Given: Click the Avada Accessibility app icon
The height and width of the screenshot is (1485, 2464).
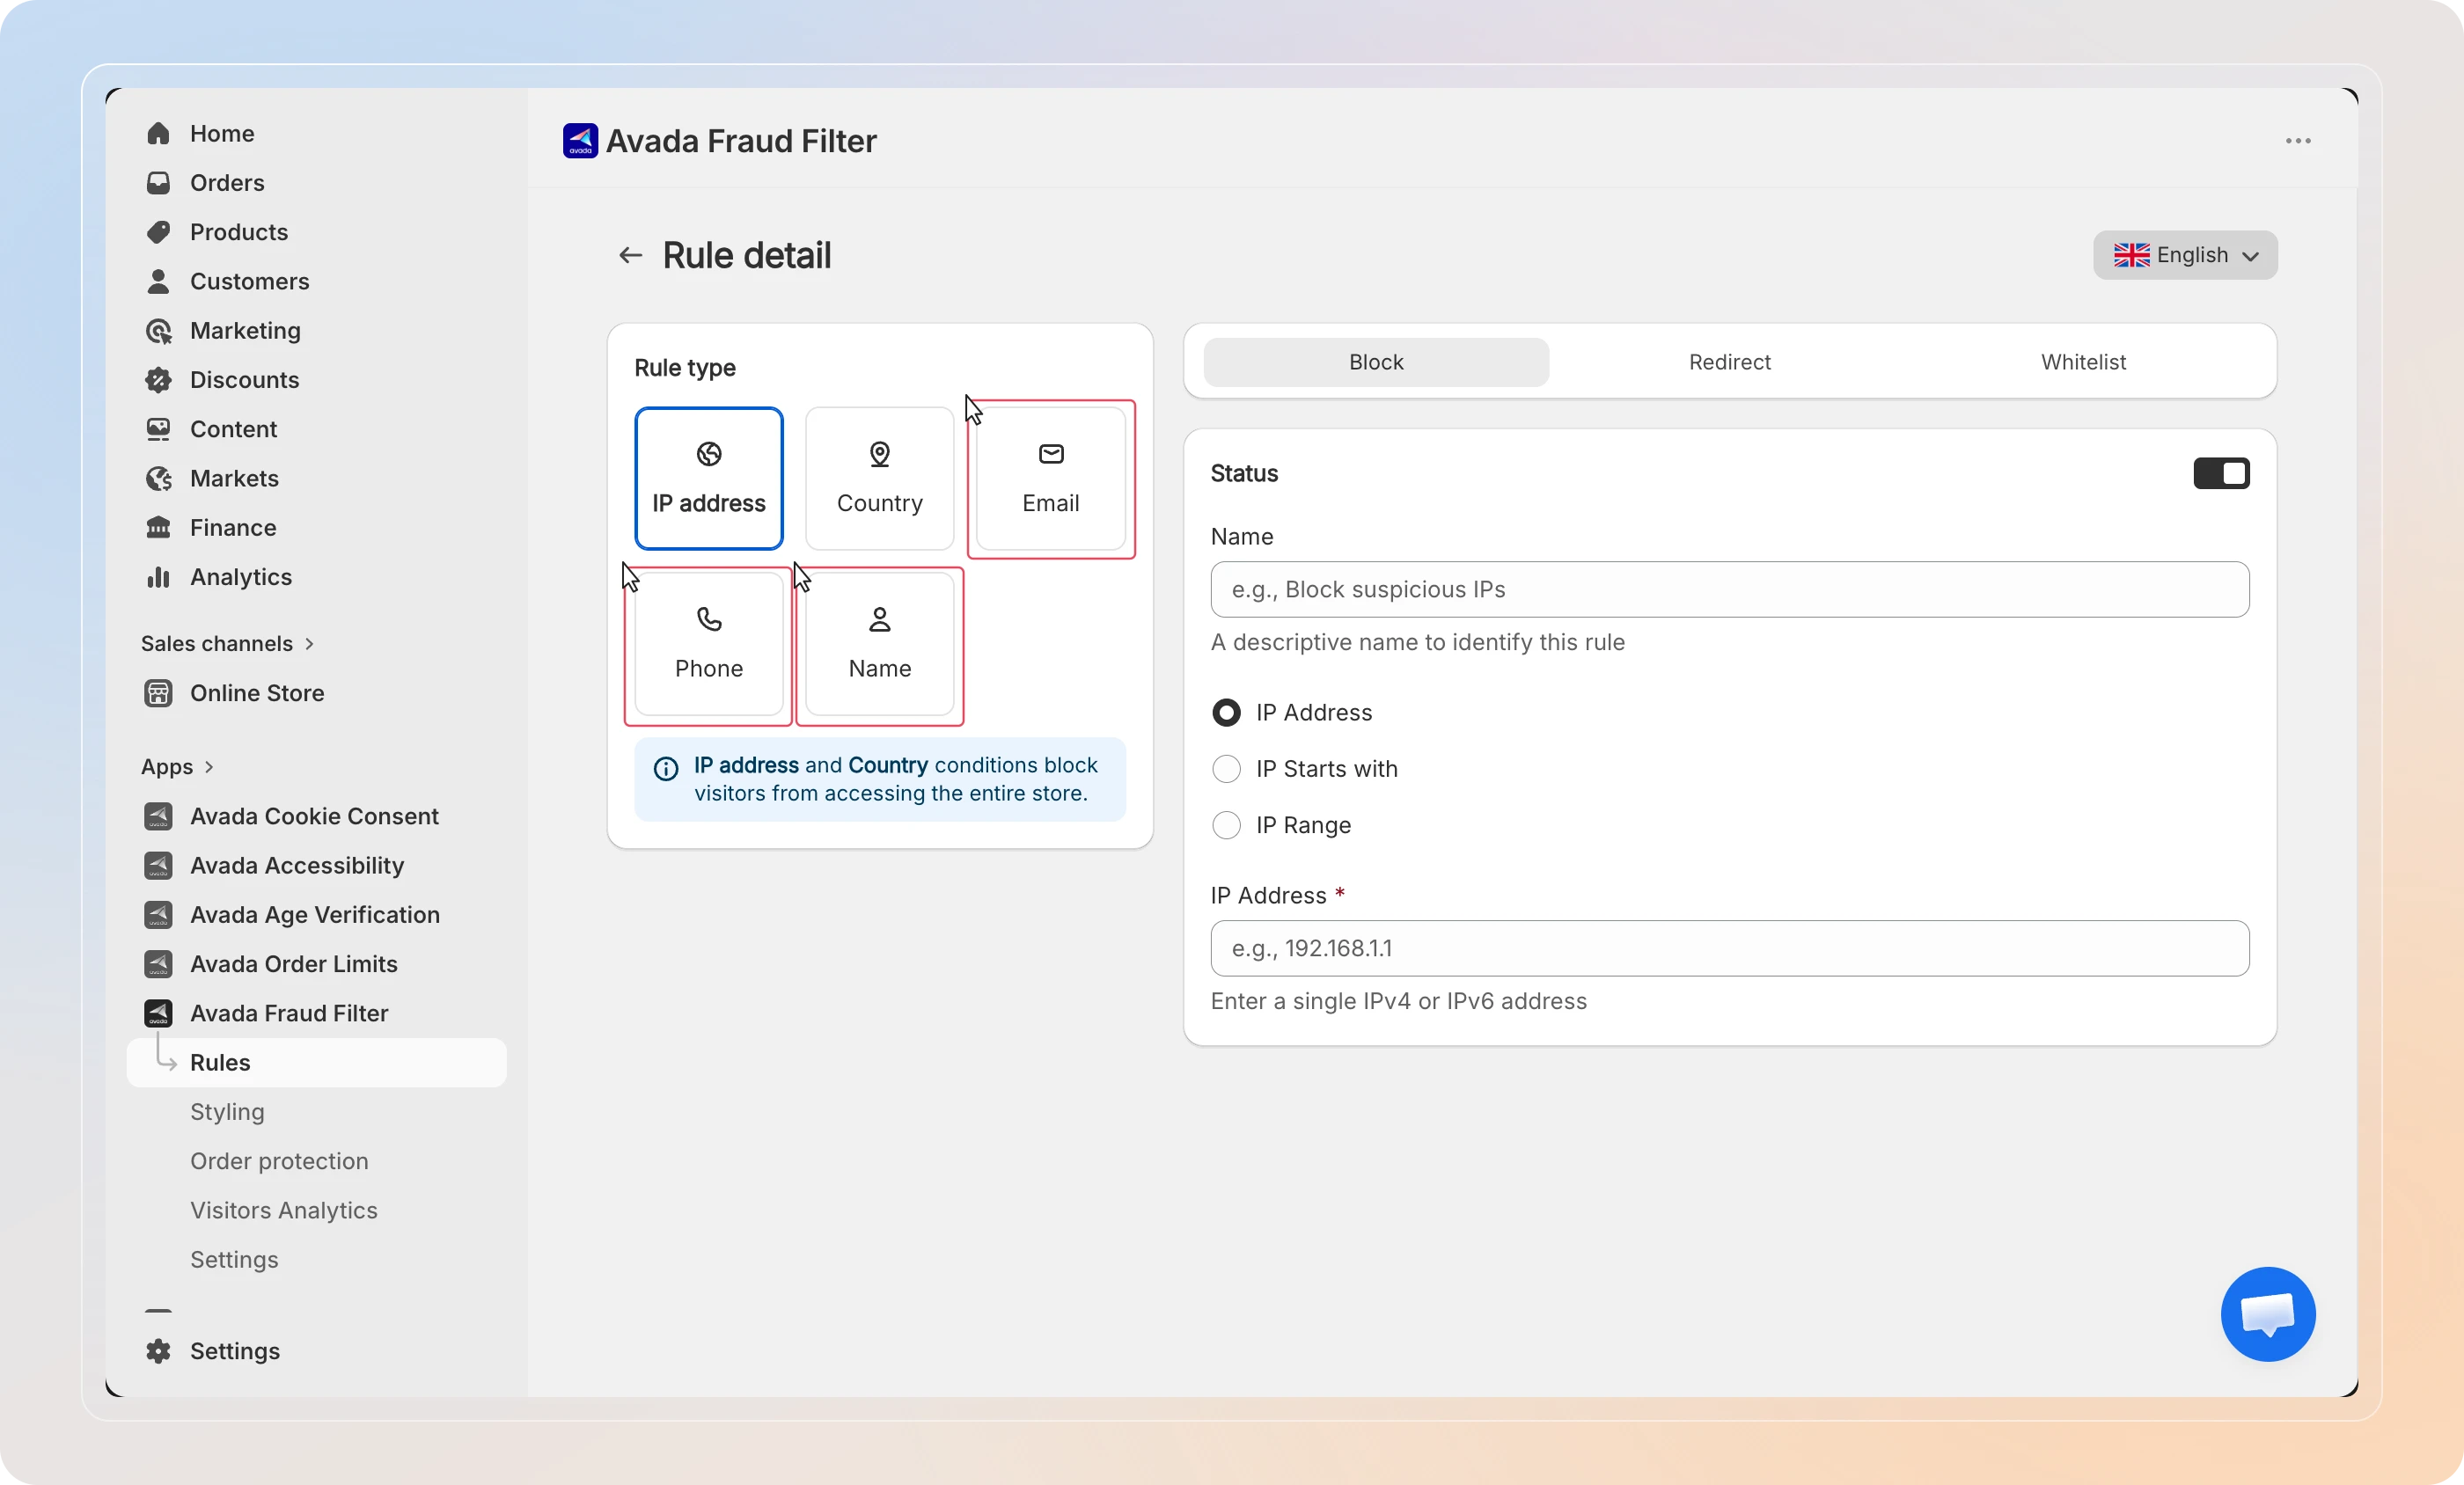Looking at the screenshot, I should (x=158, y=865).
